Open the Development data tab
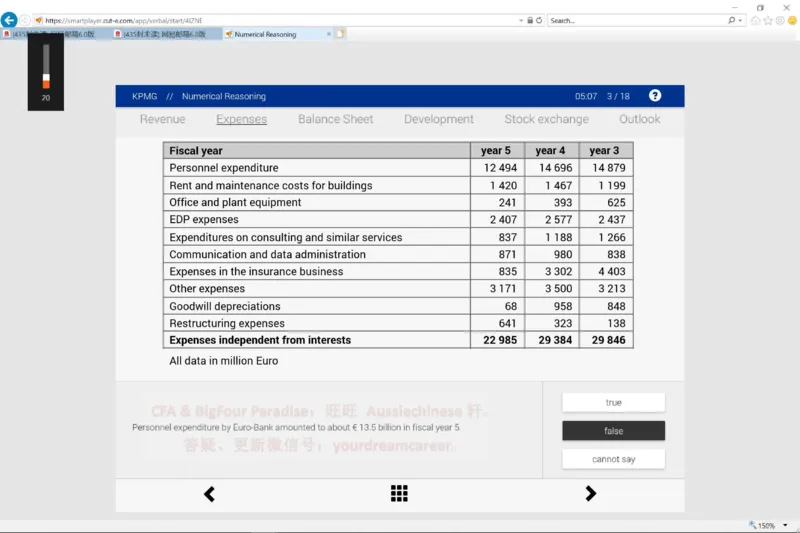 coord(439,119)
